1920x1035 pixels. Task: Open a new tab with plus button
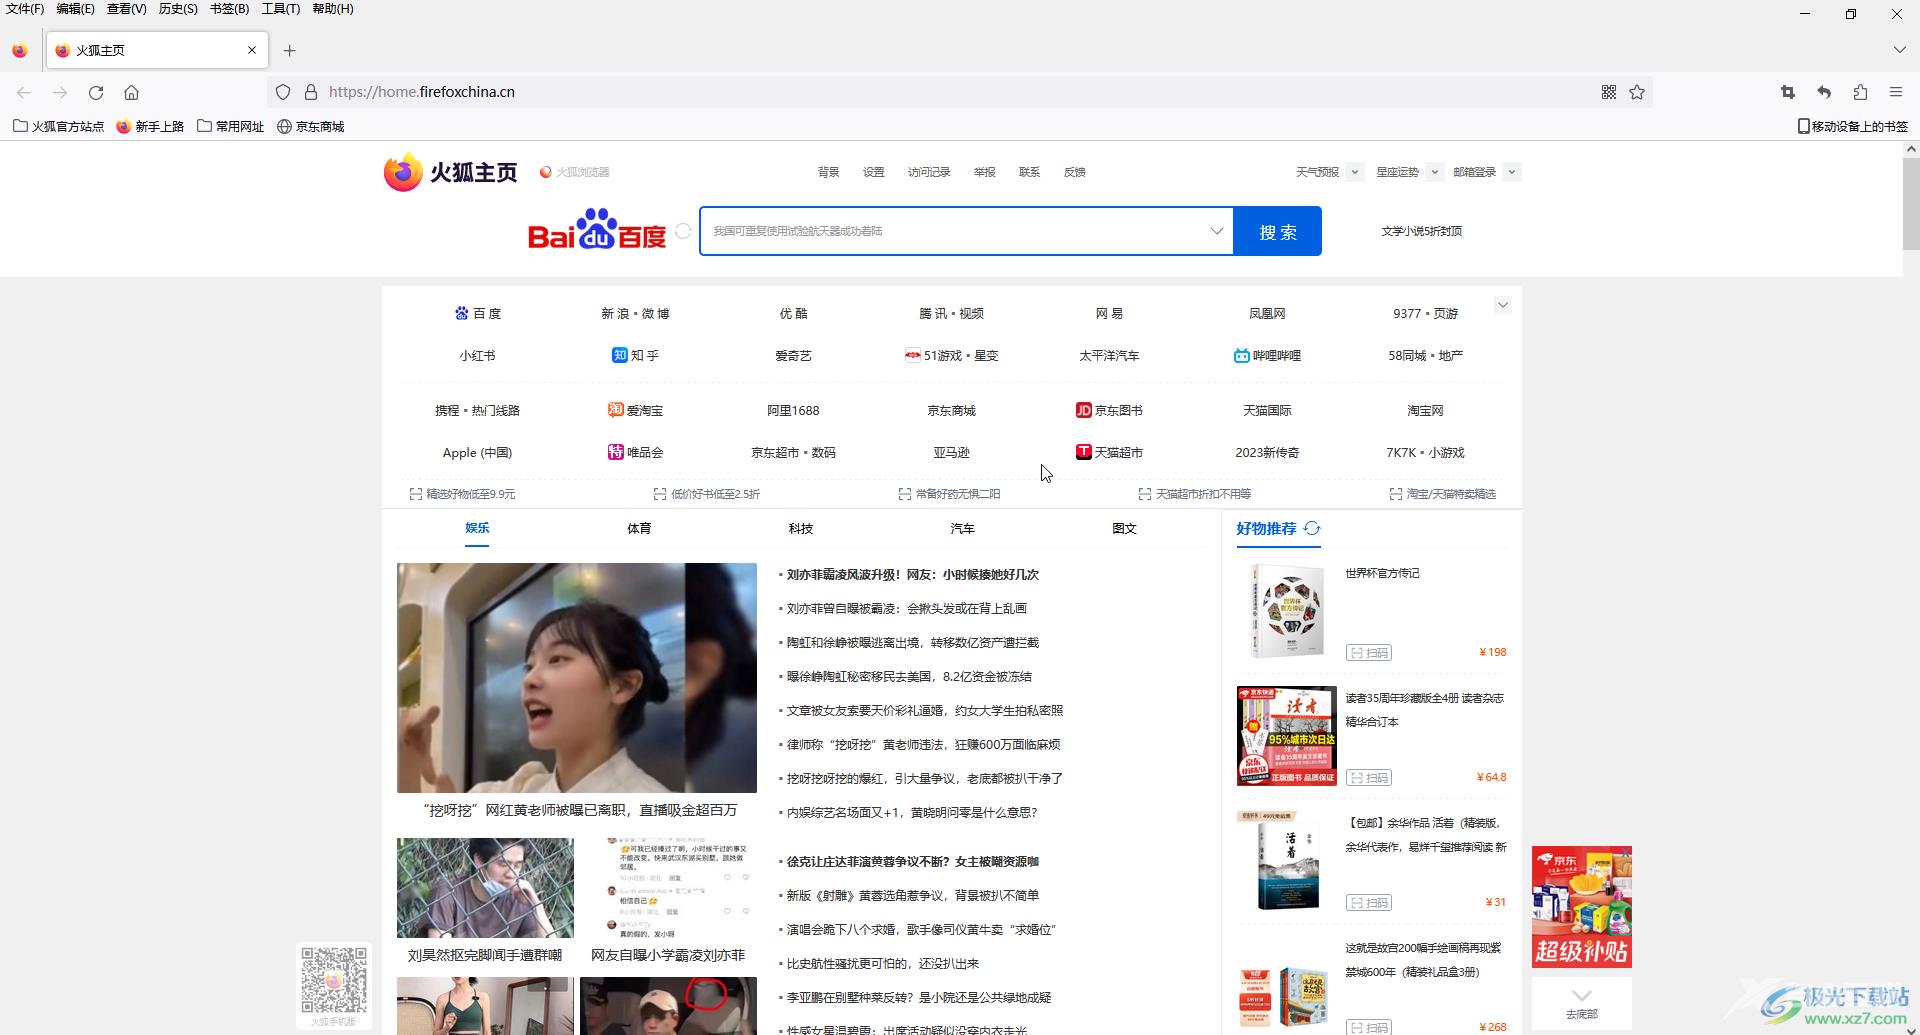click(289, 50)
